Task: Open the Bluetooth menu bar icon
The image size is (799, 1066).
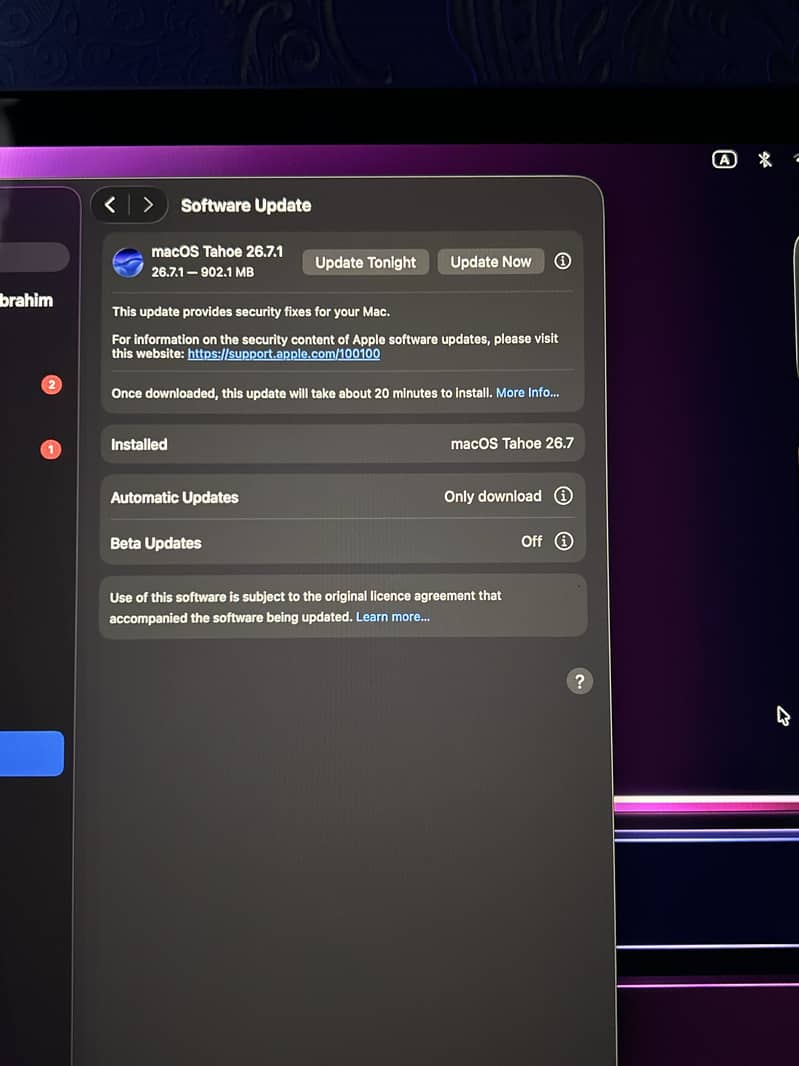Action: (765, 160)
